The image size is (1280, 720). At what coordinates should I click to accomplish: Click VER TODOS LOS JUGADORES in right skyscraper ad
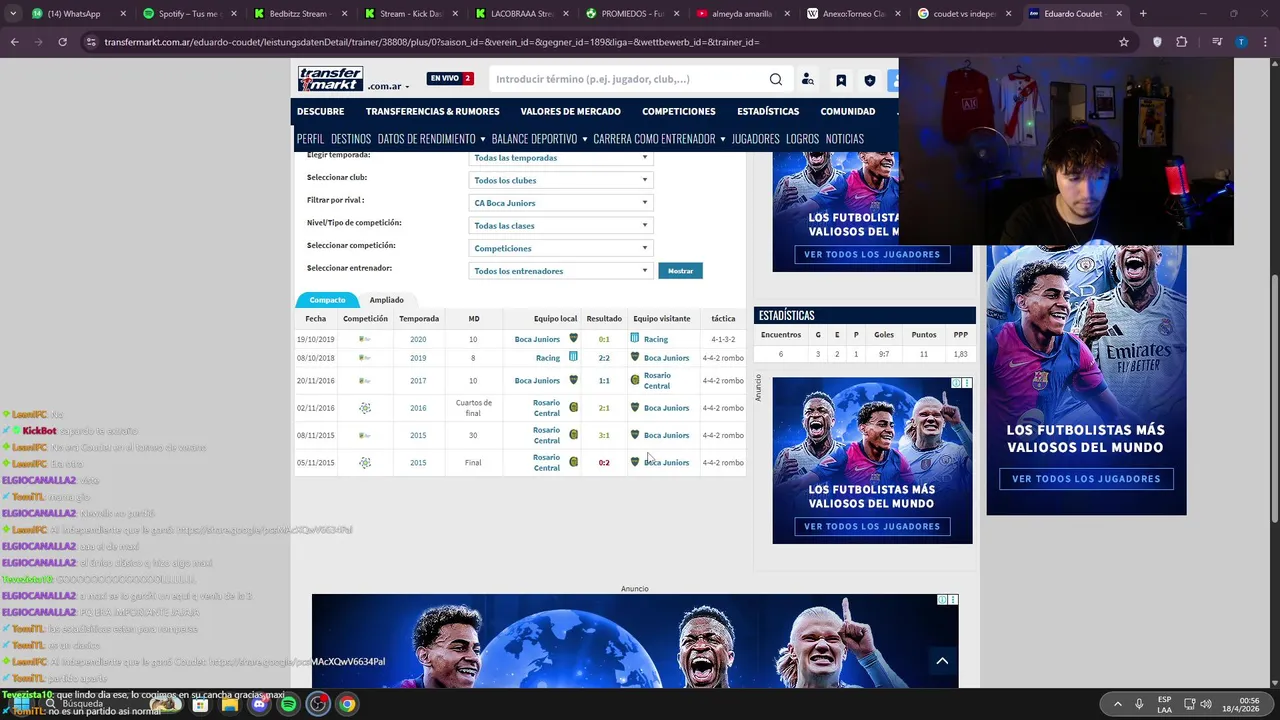click(1086, 479)
